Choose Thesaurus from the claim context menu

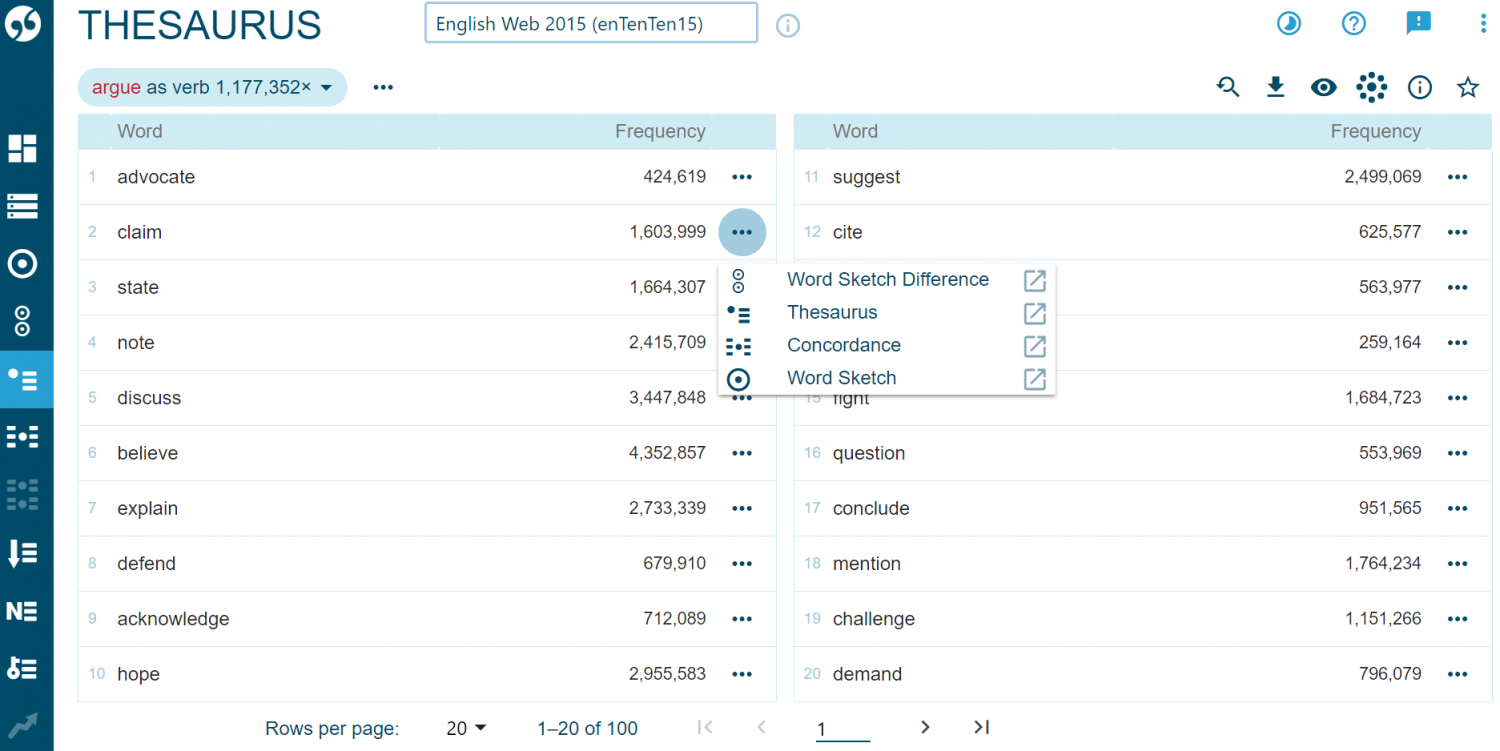pos(832,312)
